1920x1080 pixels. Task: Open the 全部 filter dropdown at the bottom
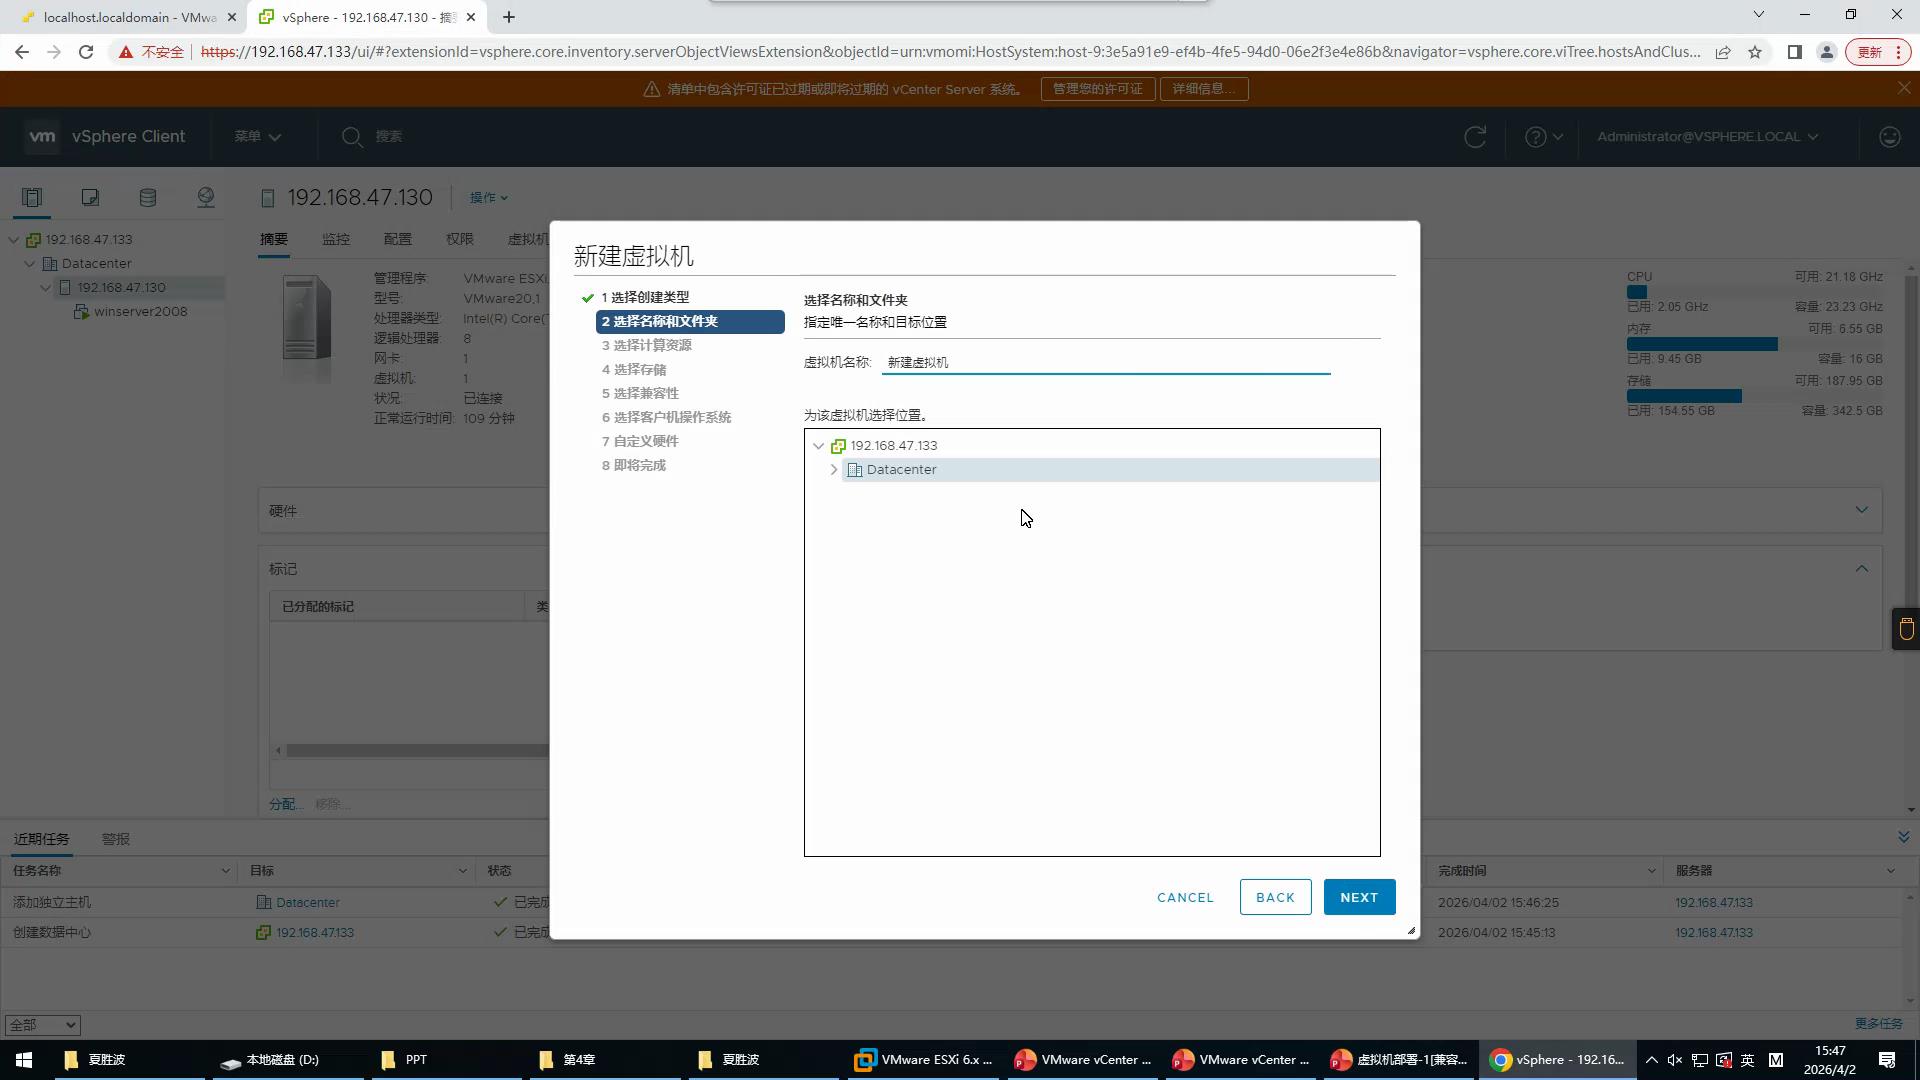[42, 1025]
